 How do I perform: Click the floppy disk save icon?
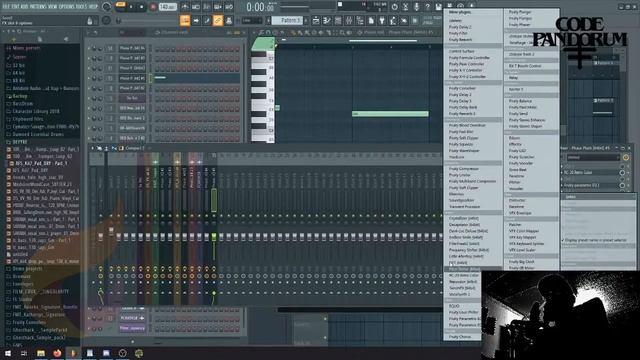[438, 7]
